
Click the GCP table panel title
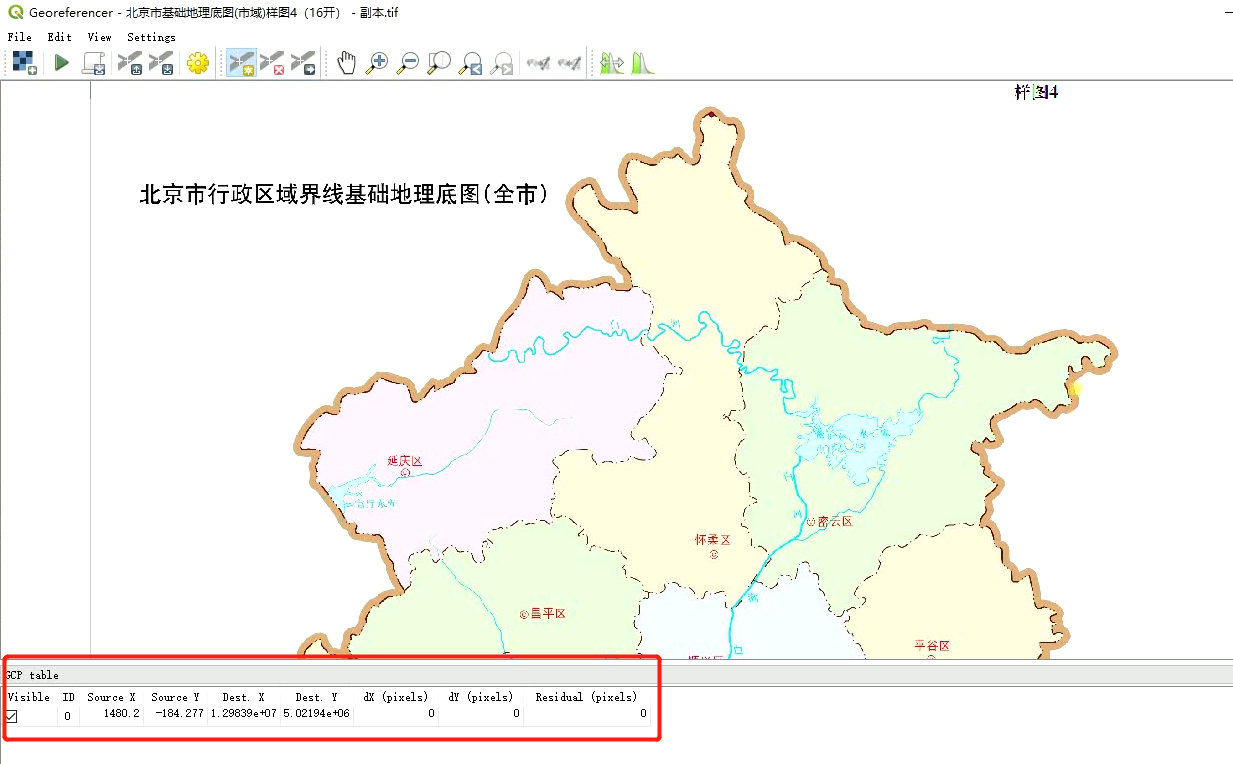pyautogui.click(x=31, y=675)
